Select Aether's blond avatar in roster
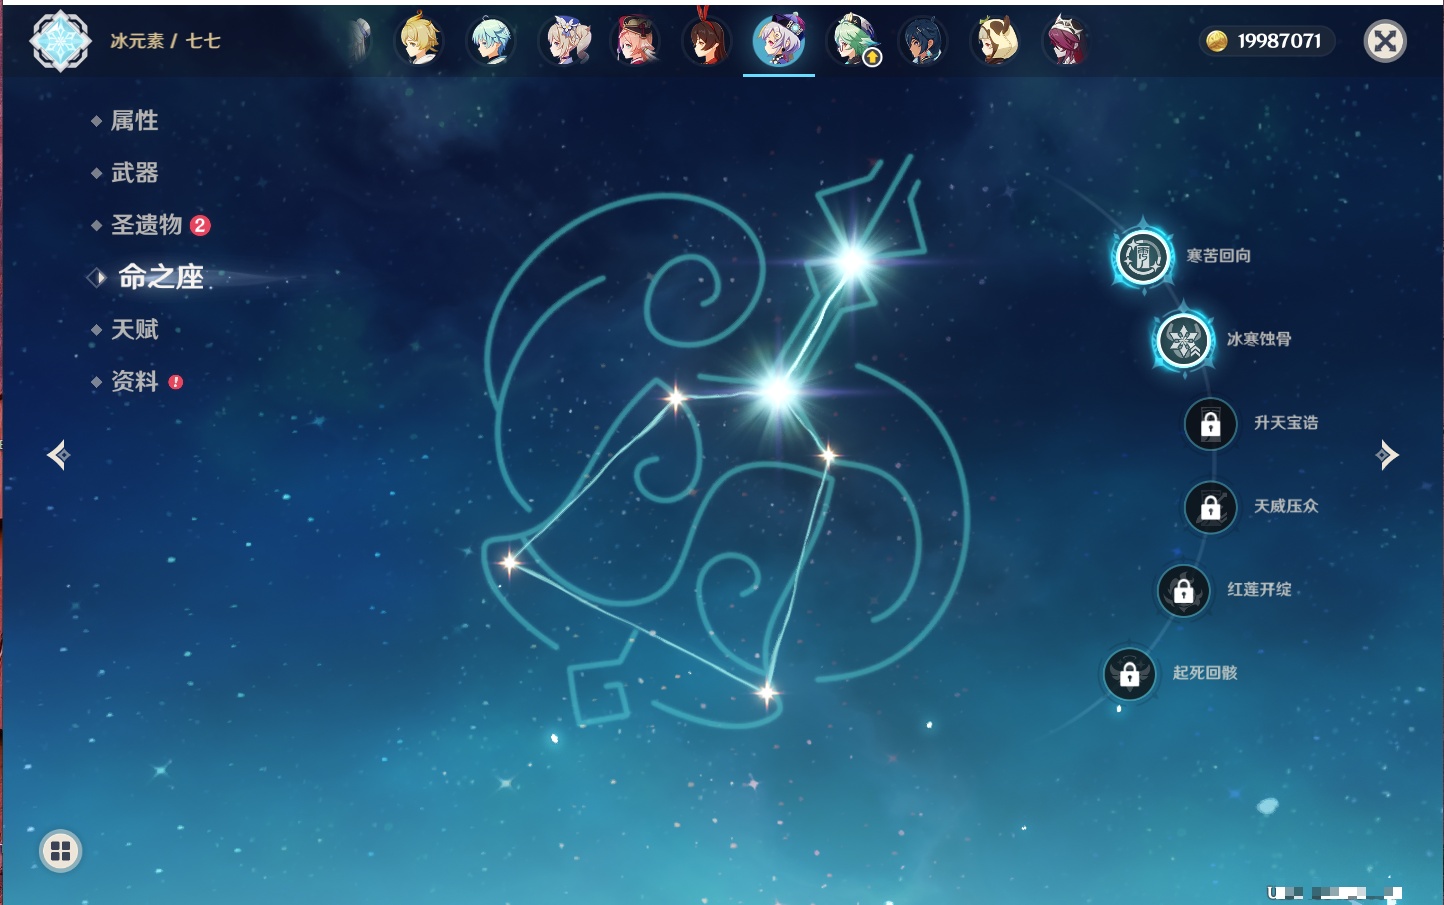1444x905 pixels. click(420, 41)
